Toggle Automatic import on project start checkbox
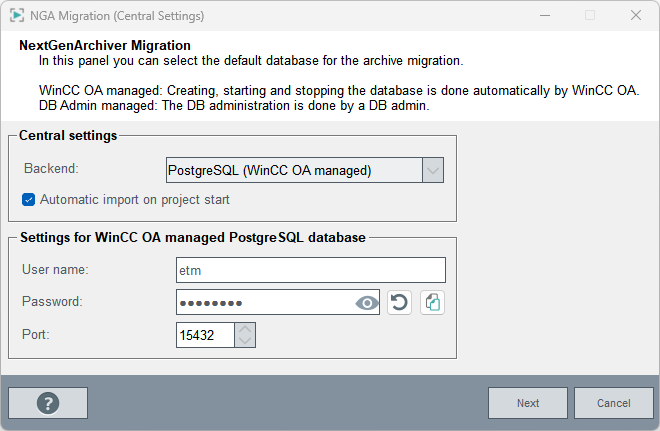 click(x=28, y=200)
